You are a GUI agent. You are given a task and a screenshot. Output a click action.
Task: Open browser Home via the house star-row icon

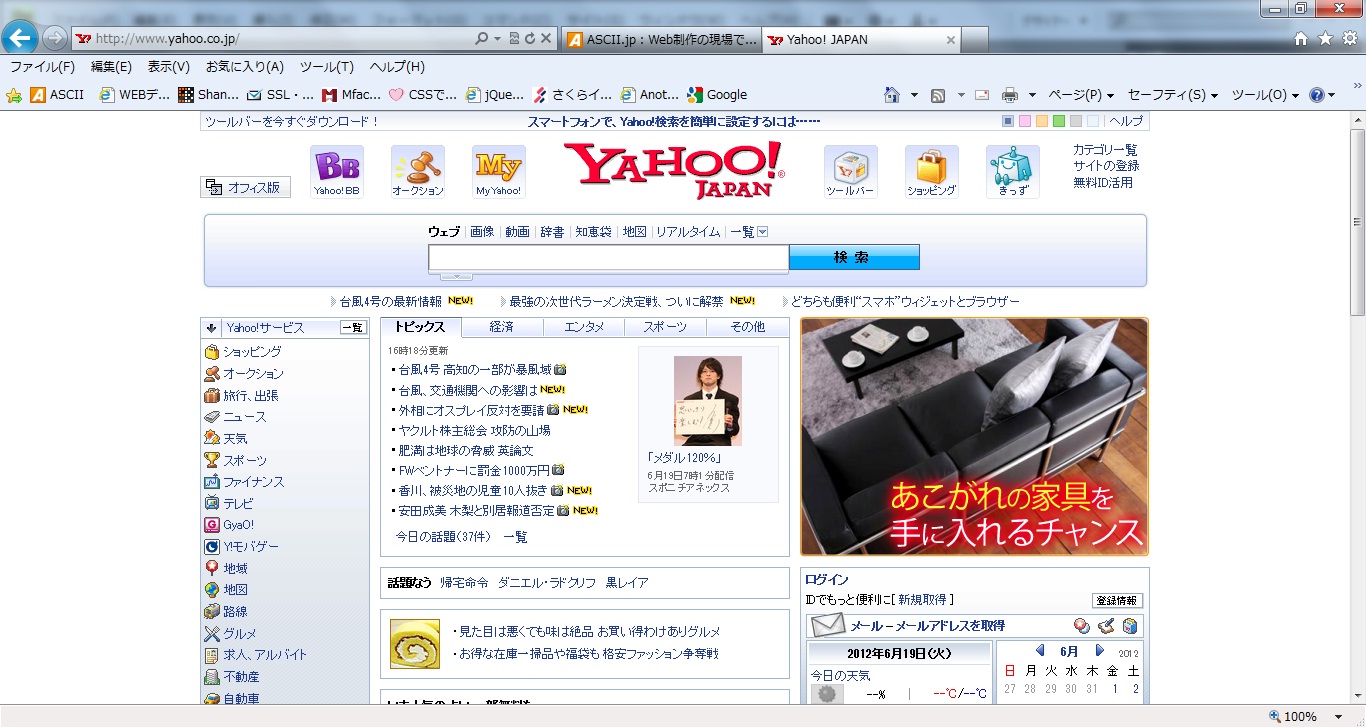[x=1301, y=38]
